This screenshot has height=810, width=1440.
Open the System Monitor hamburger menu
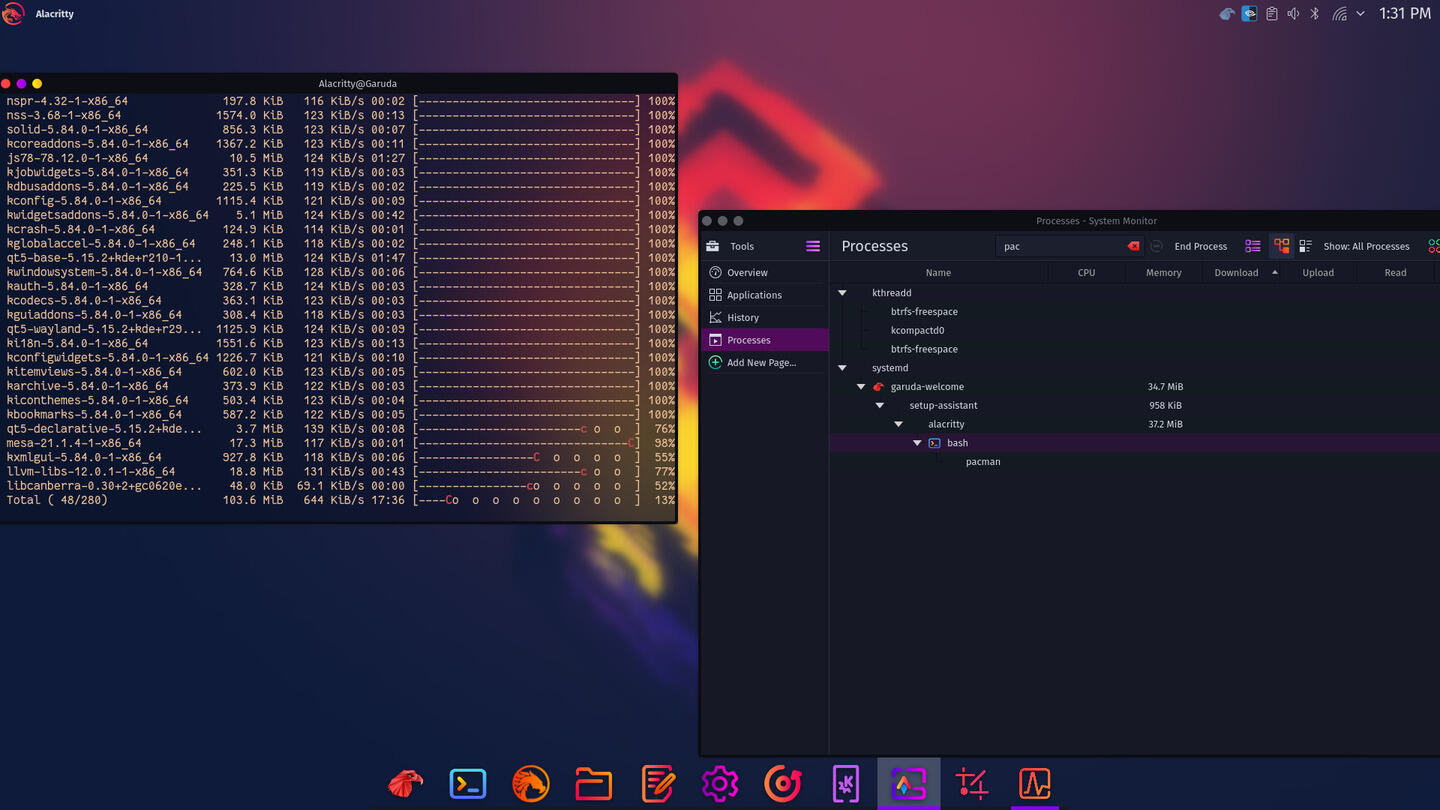click(813, 246)
